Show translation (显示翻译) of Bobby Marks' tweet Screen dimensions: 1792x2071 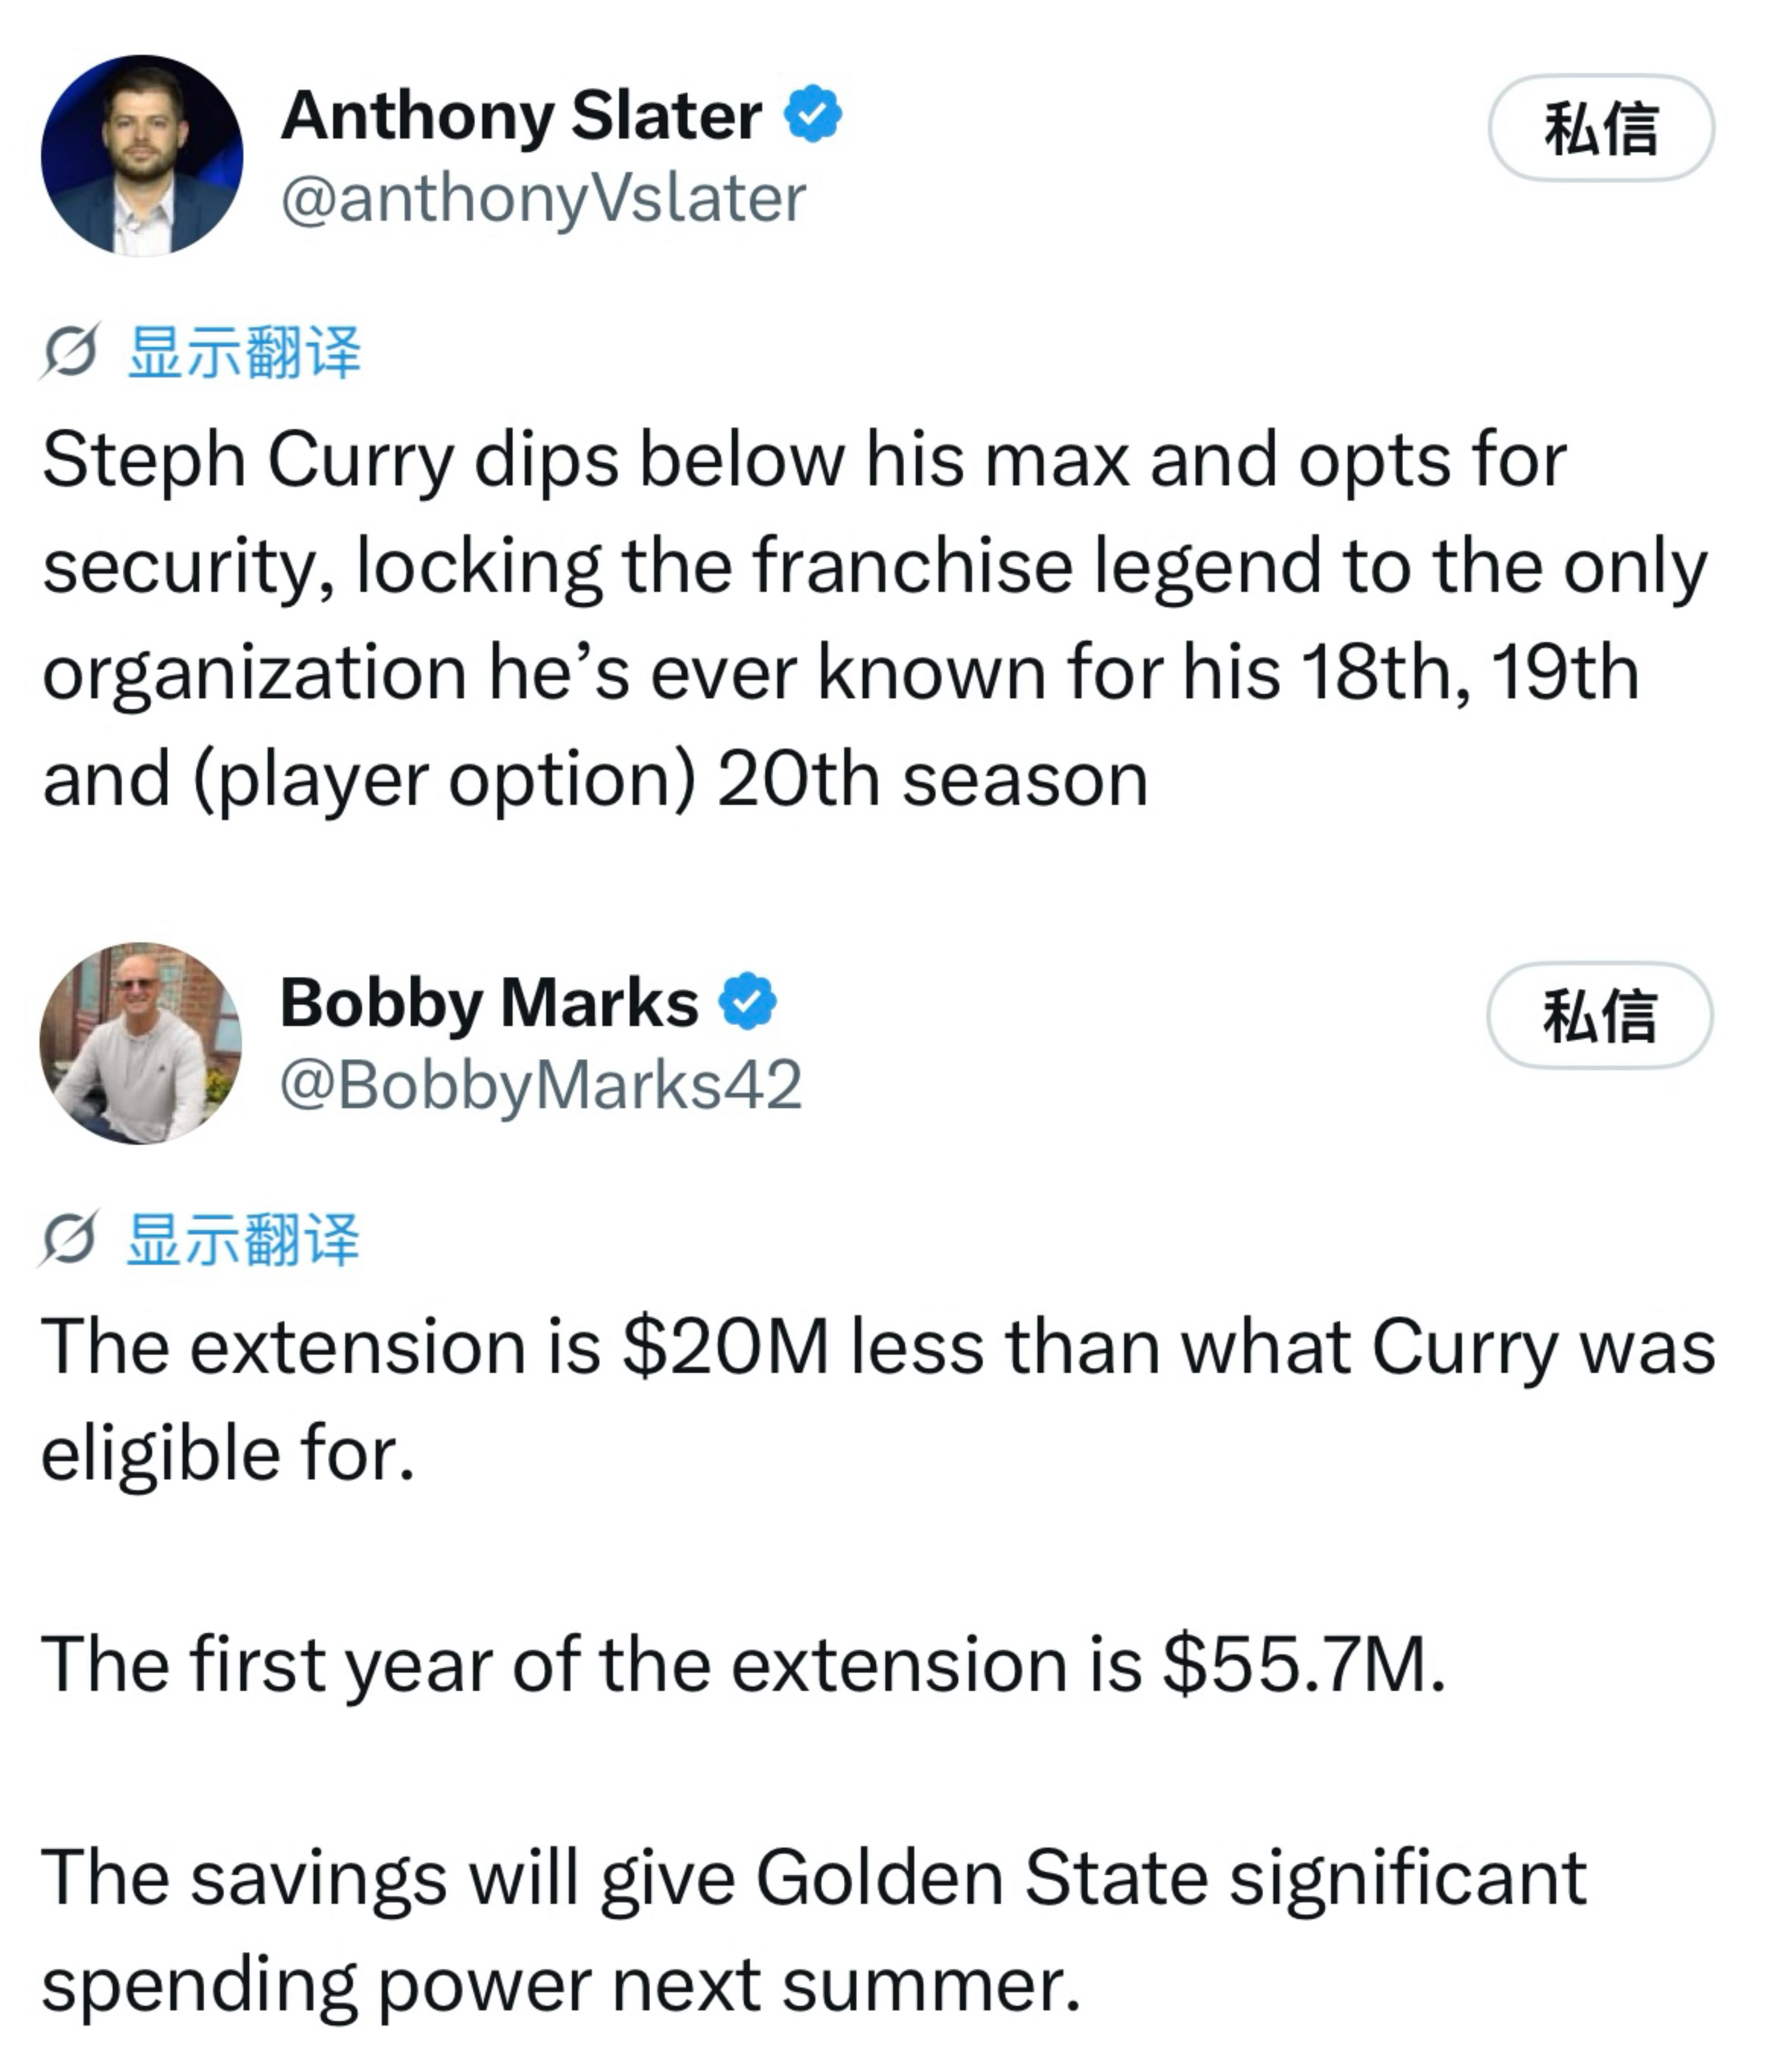(x=243, y=1239)
